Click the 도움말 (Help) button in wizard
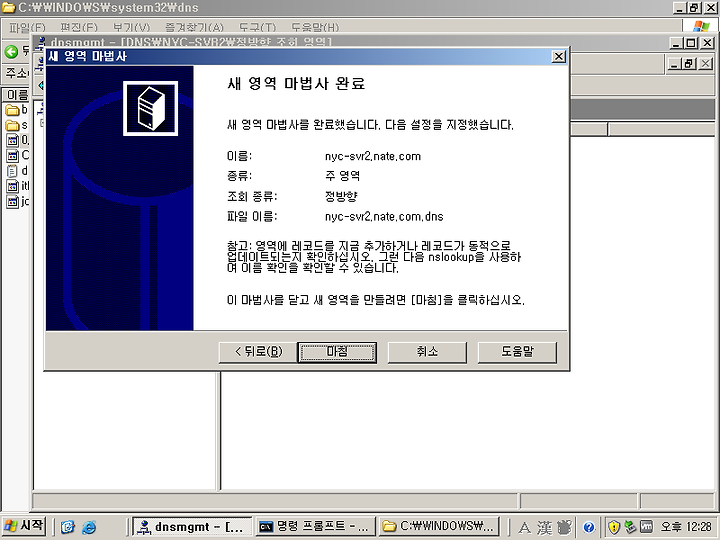This screenshot has width=720, height=540. pos(517,352)
